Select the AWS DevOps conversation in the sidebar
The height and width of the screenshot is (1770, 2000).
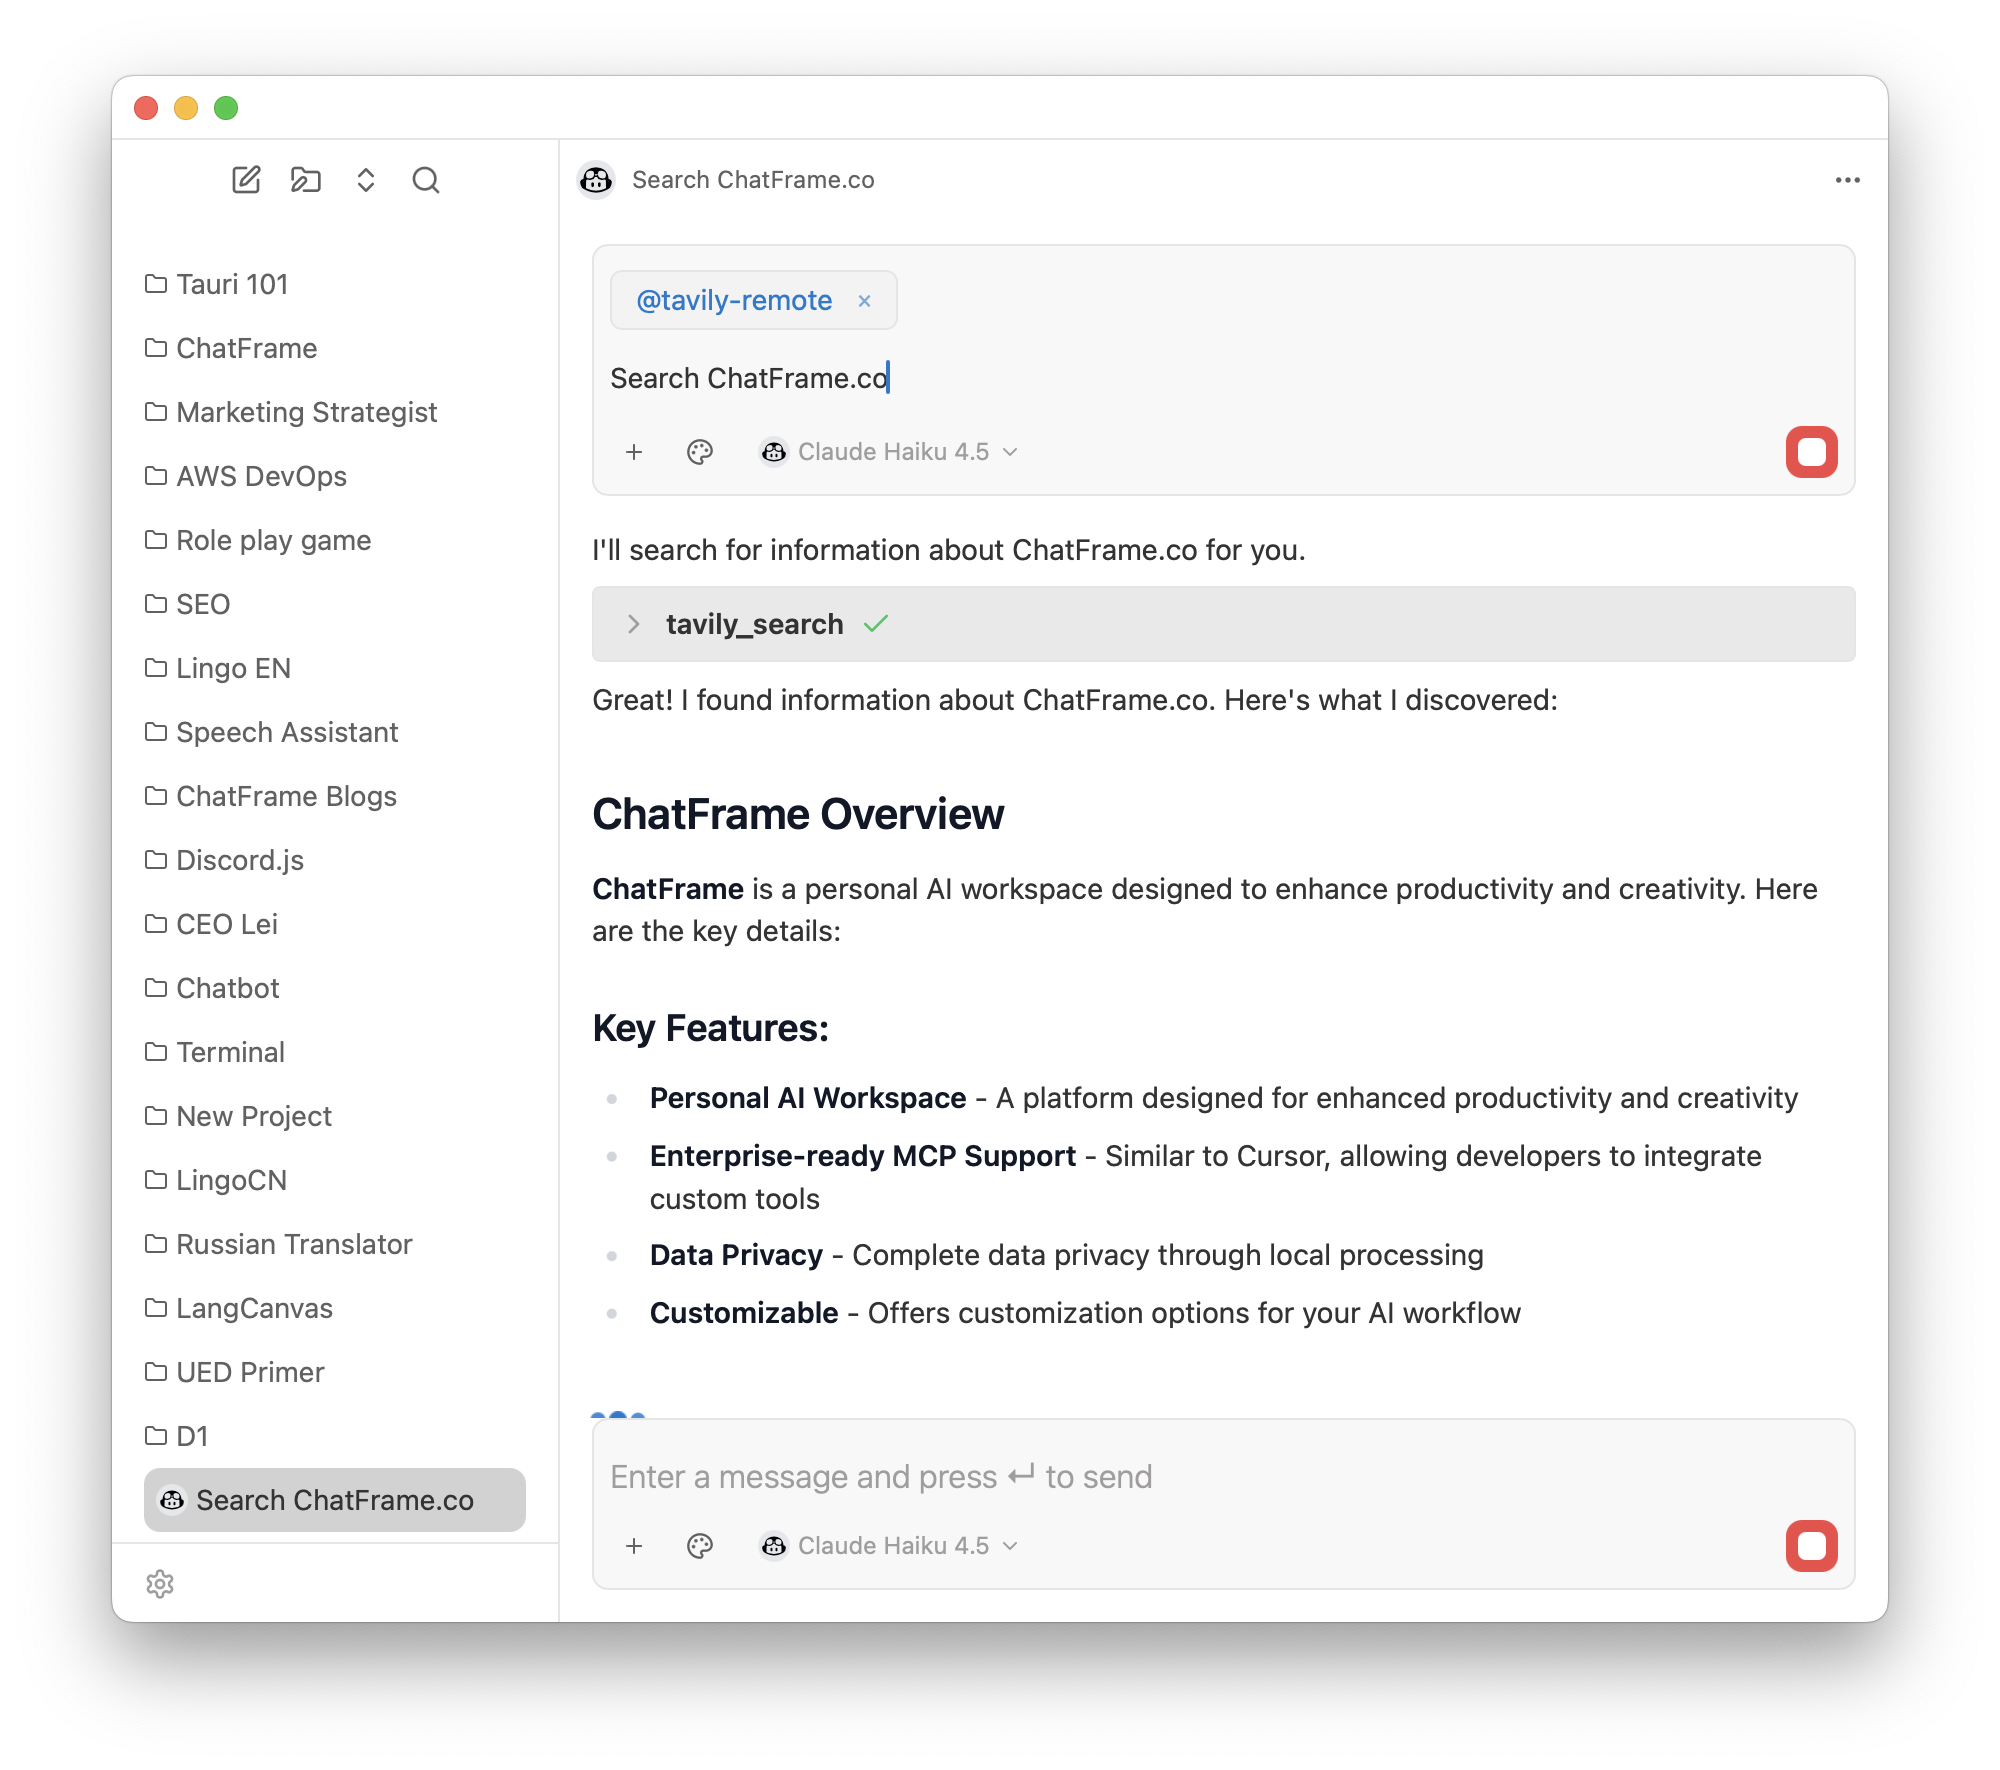tap(261, 476)
